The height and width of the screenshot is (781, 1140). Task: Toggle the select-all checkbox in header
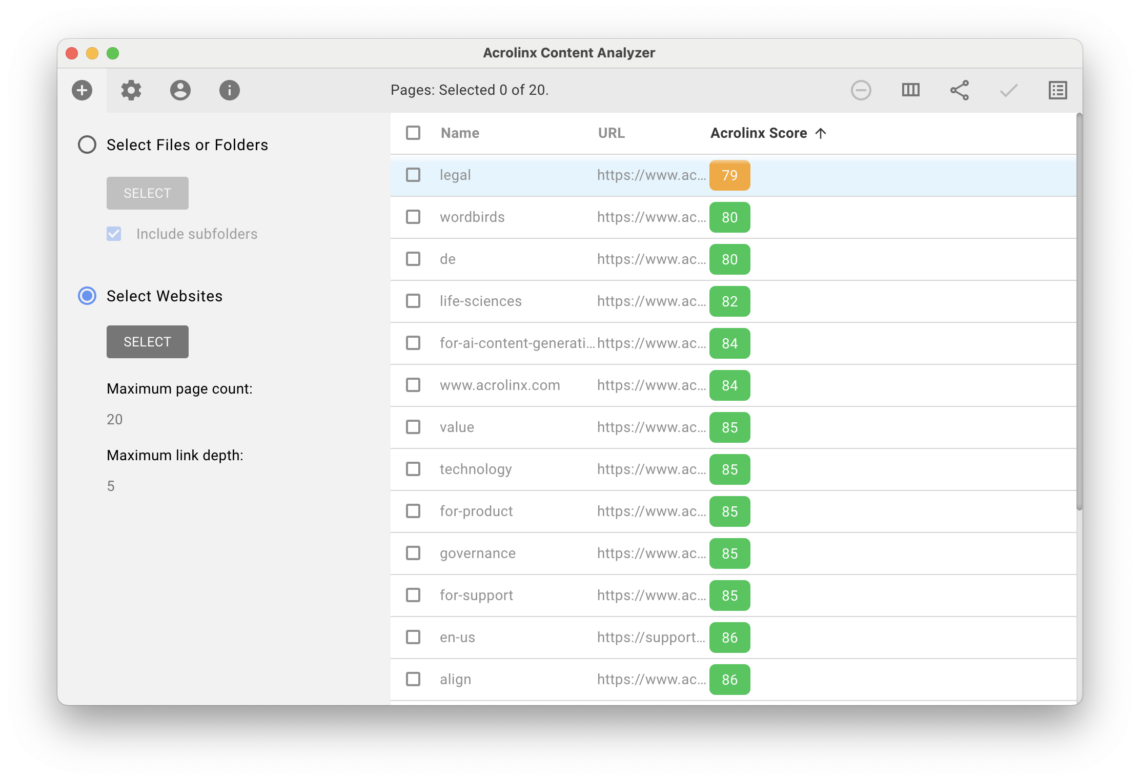click(x=413, y=133)
